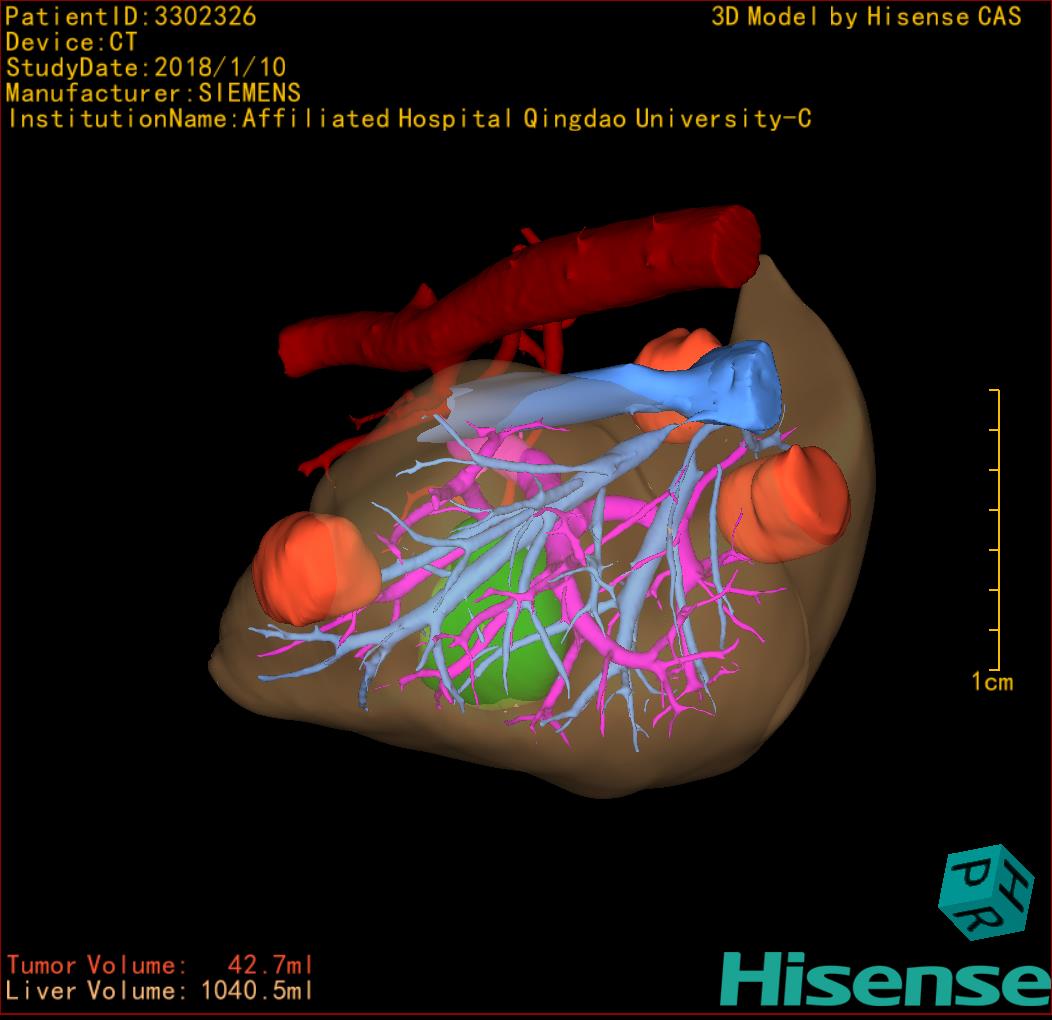Click the large orange lesion at the right of the liver
The width and height of the screenshot is (1052, 1020).
point(783,503)
